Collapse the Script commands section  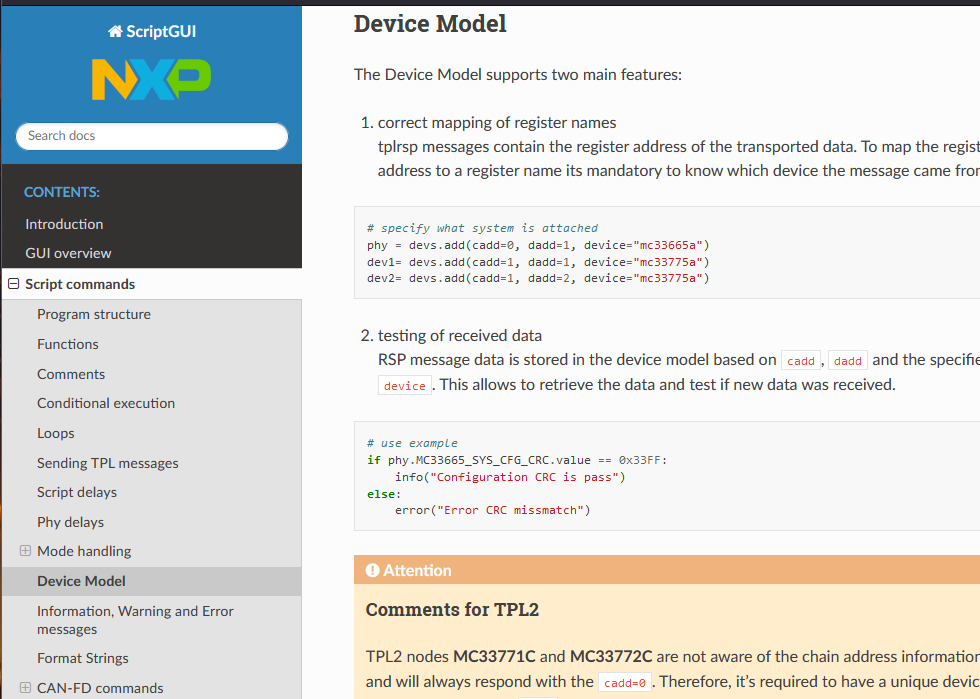14,284
